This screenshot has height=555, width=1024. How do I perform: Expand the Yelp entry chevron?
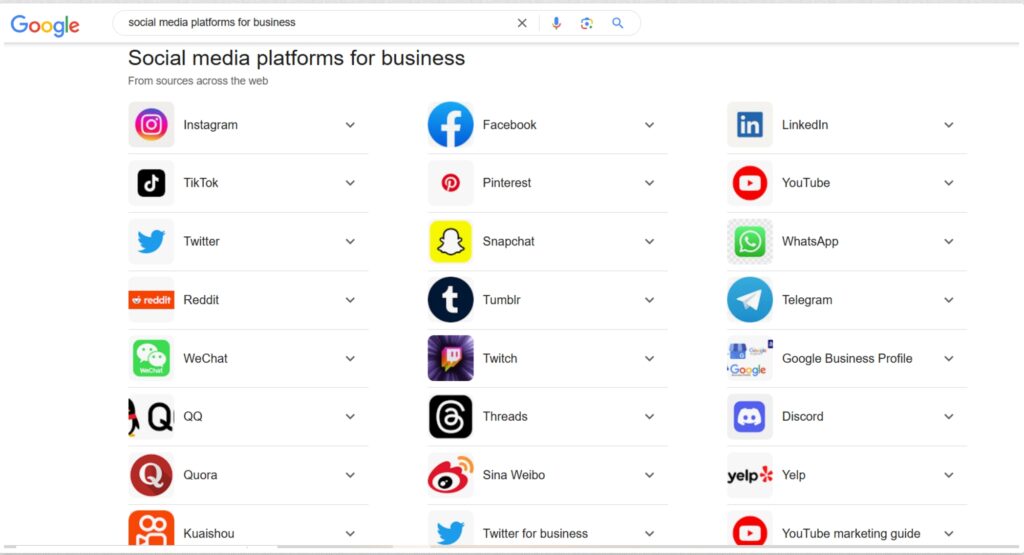tap(949, 475)
